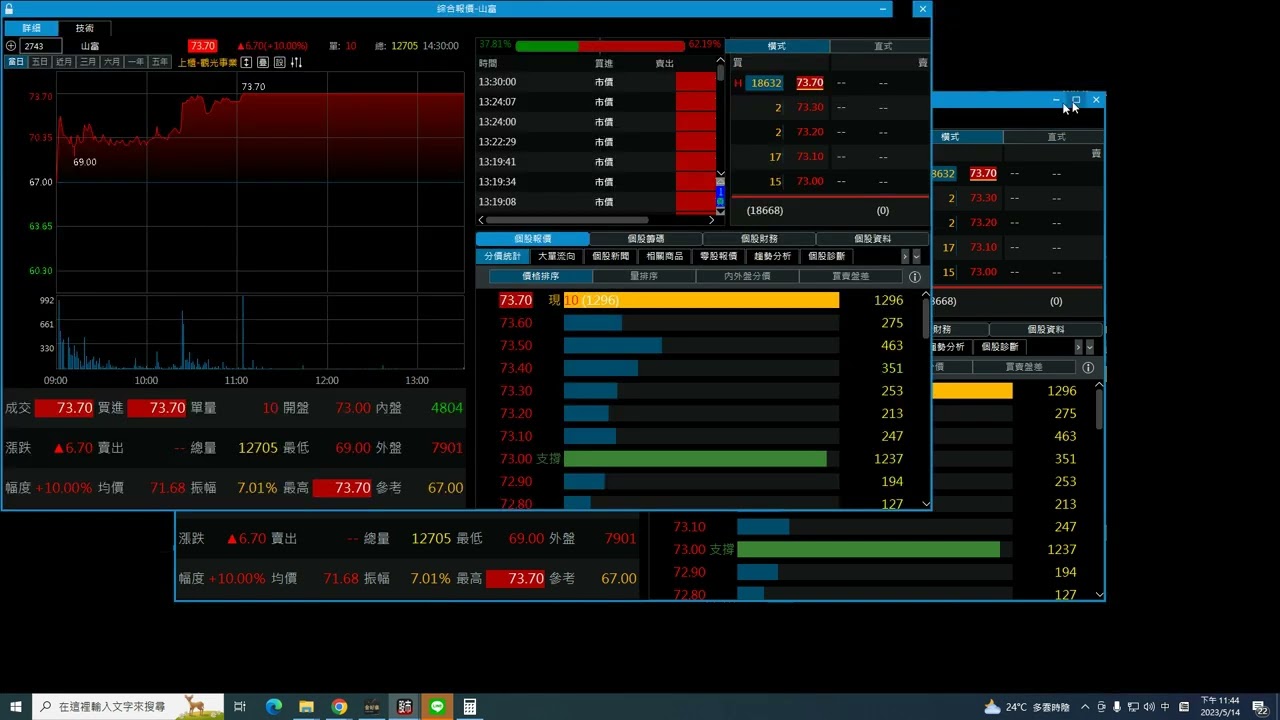Viewport: 1280px width, 720px height.
Task: Open Task View on taskbar
Action: click(x=240, y=707)
